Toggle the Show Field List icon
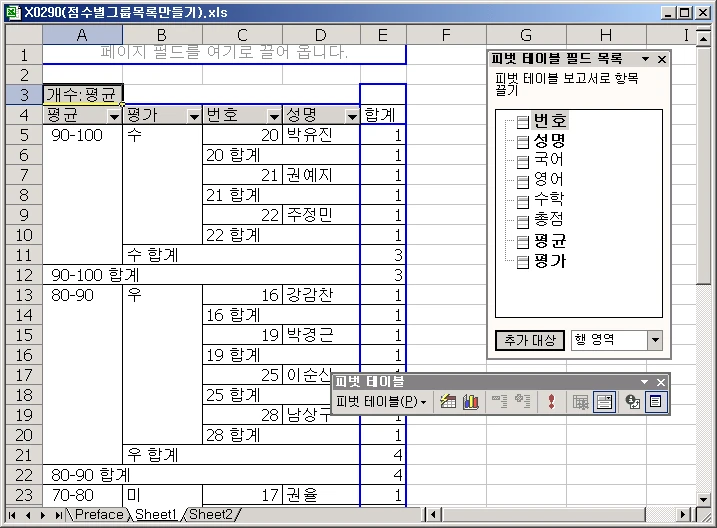This screenshot has width=717, height=528. pyautogui.click(x=656, y=402)
